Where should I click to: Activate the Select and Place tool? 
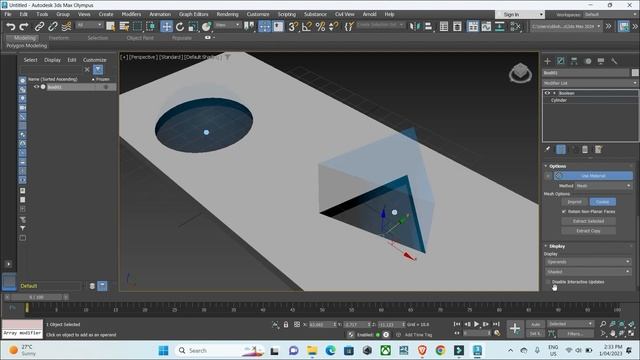(207, 27)
